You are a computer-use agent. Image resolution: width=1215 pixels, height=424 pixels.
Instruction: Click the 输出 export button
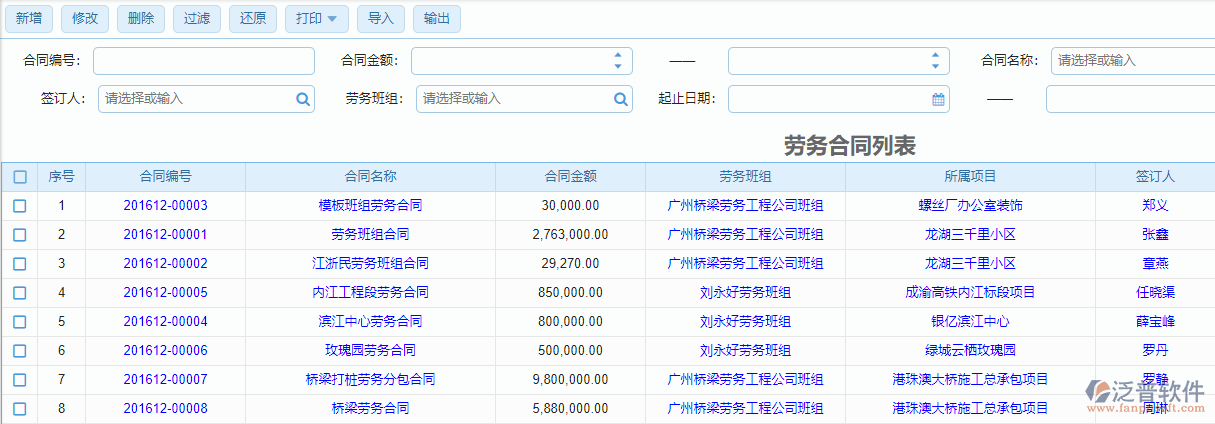point(437,18)
